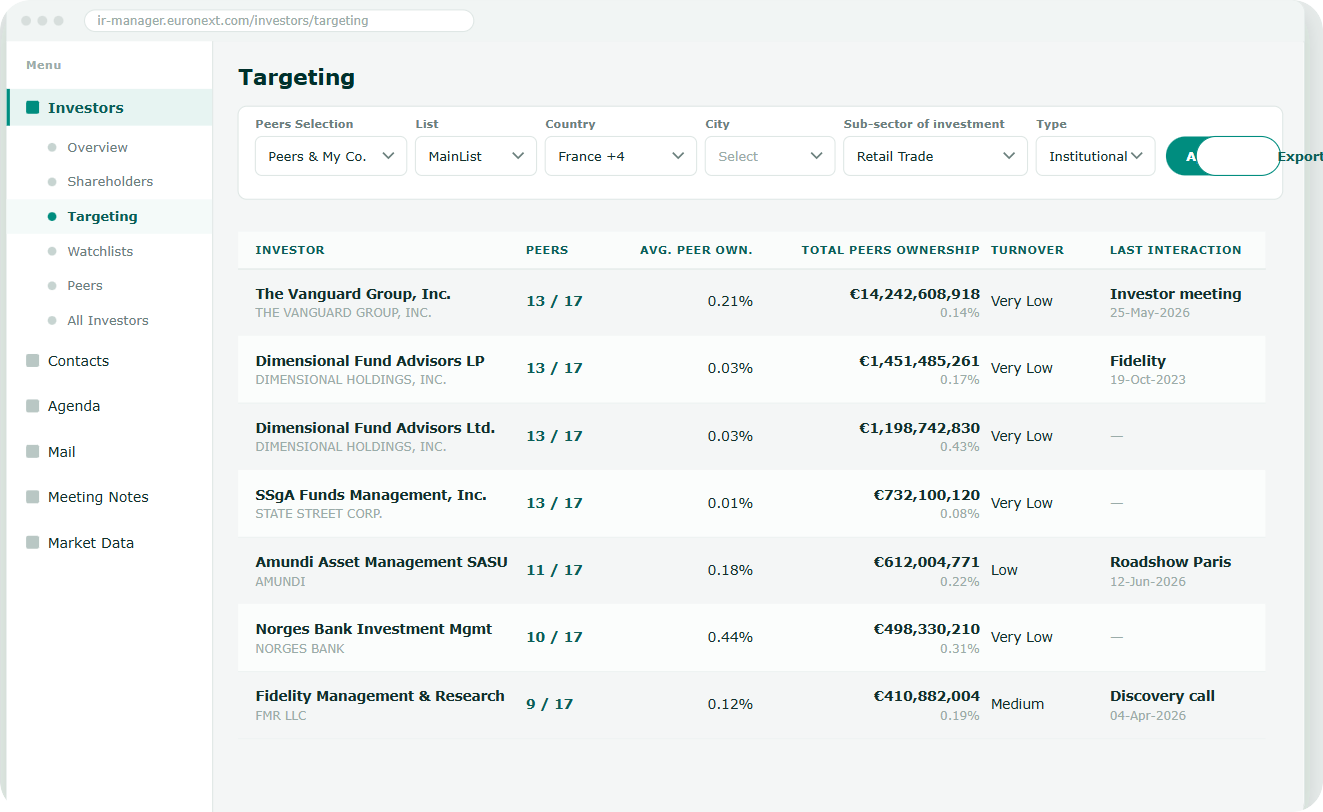Image resolution: width=1323 pixels, height=812 pixels.
Task: Click the €498,330,210 ownership value
Action: point(927,629)
